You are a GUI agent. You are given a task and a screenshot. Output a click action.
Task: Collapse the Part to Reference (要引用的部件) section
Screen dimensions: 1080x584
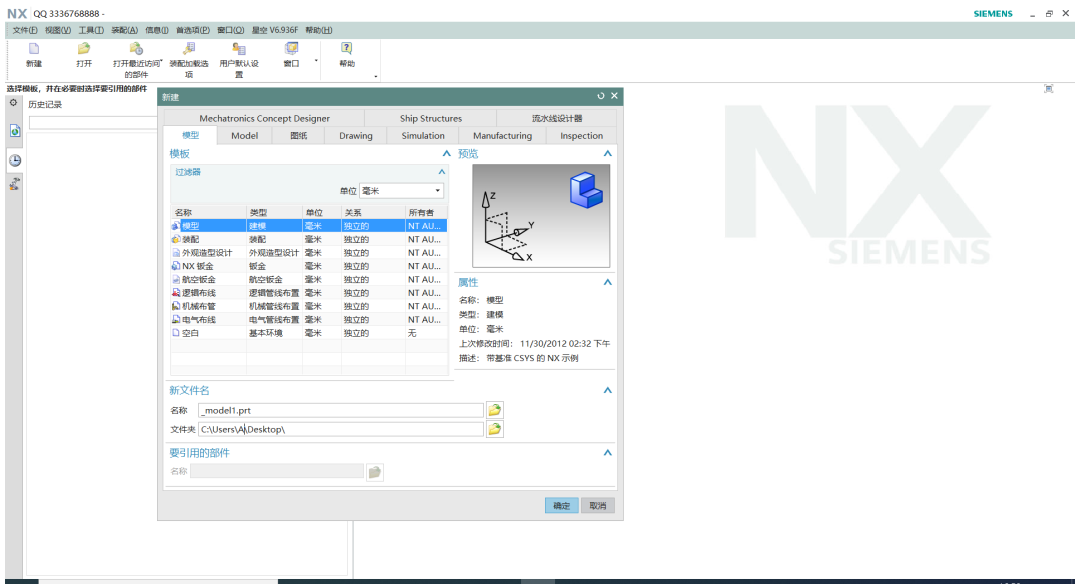[608, 453]
